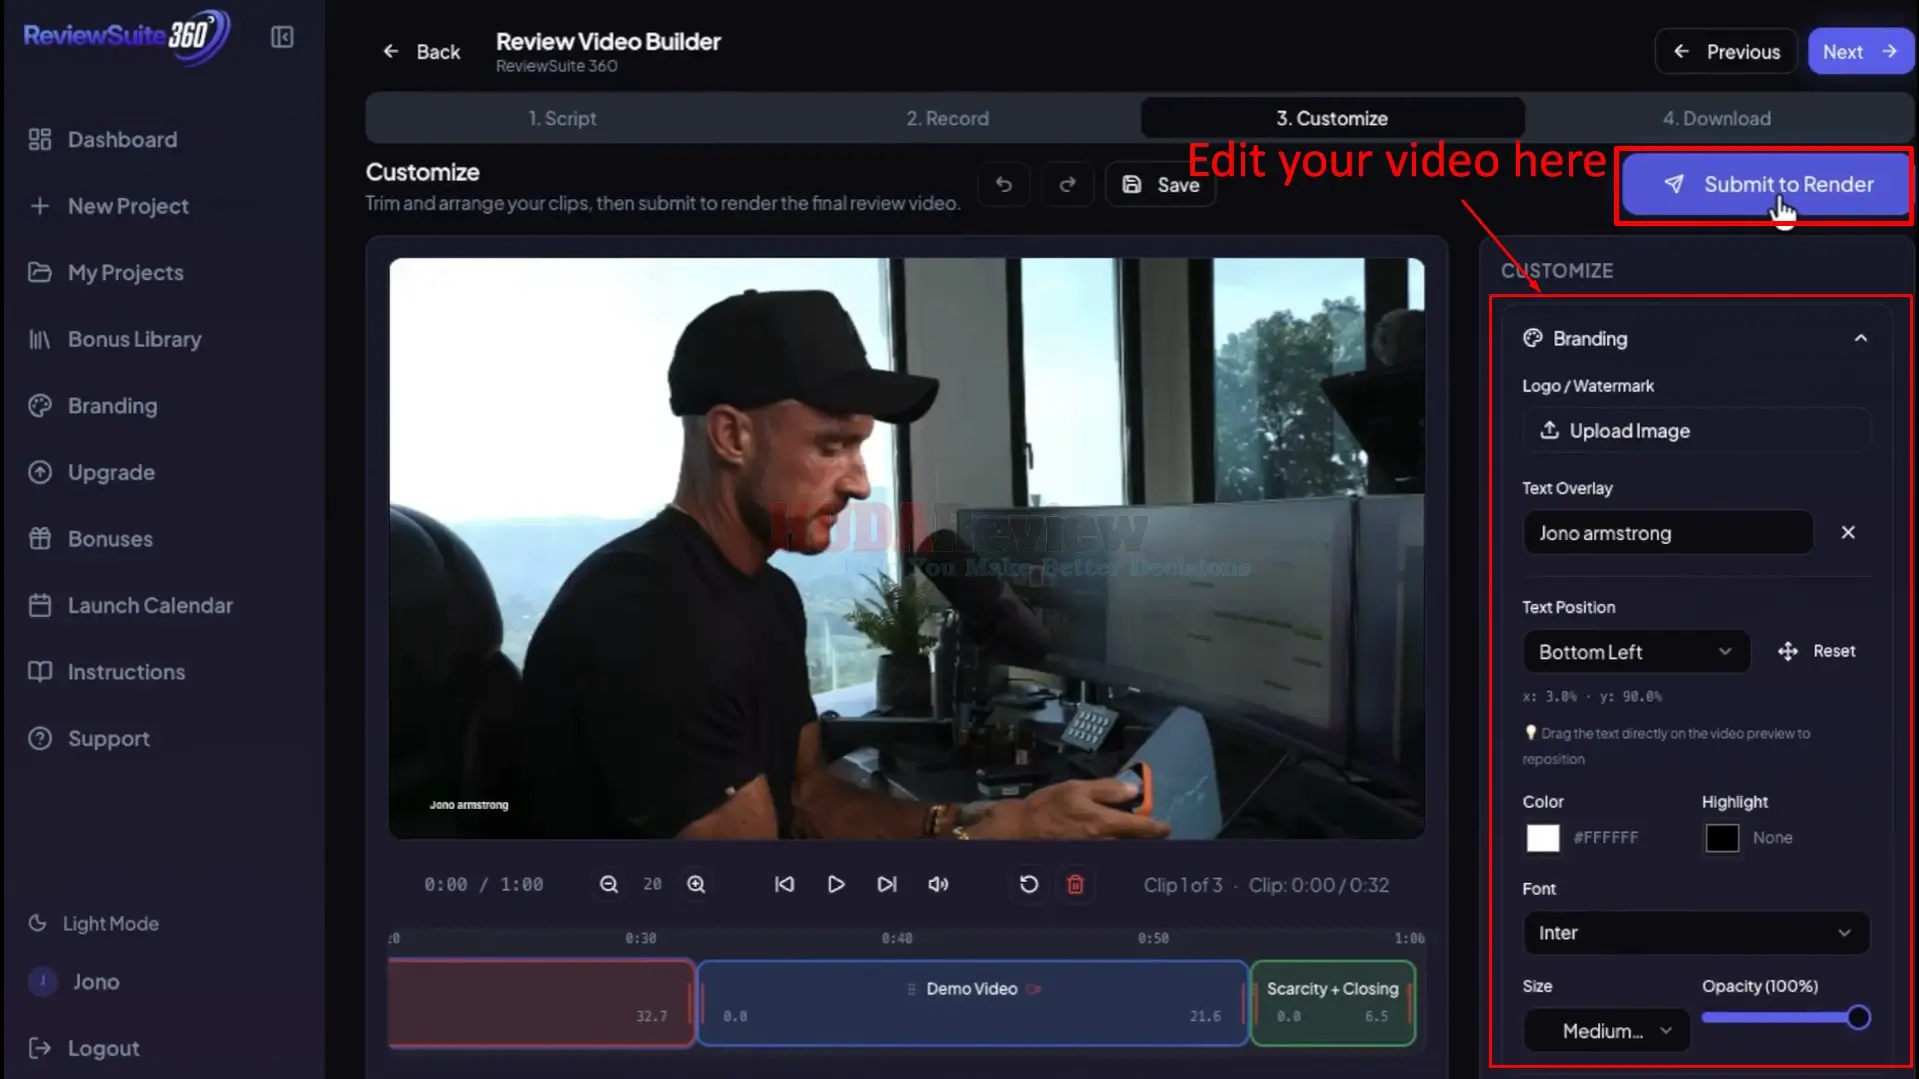Viewport: 1919px width, 1079px height.
Task: Zoom in on the timeline with the magnifier icon
Action: [x=697, y=884]
